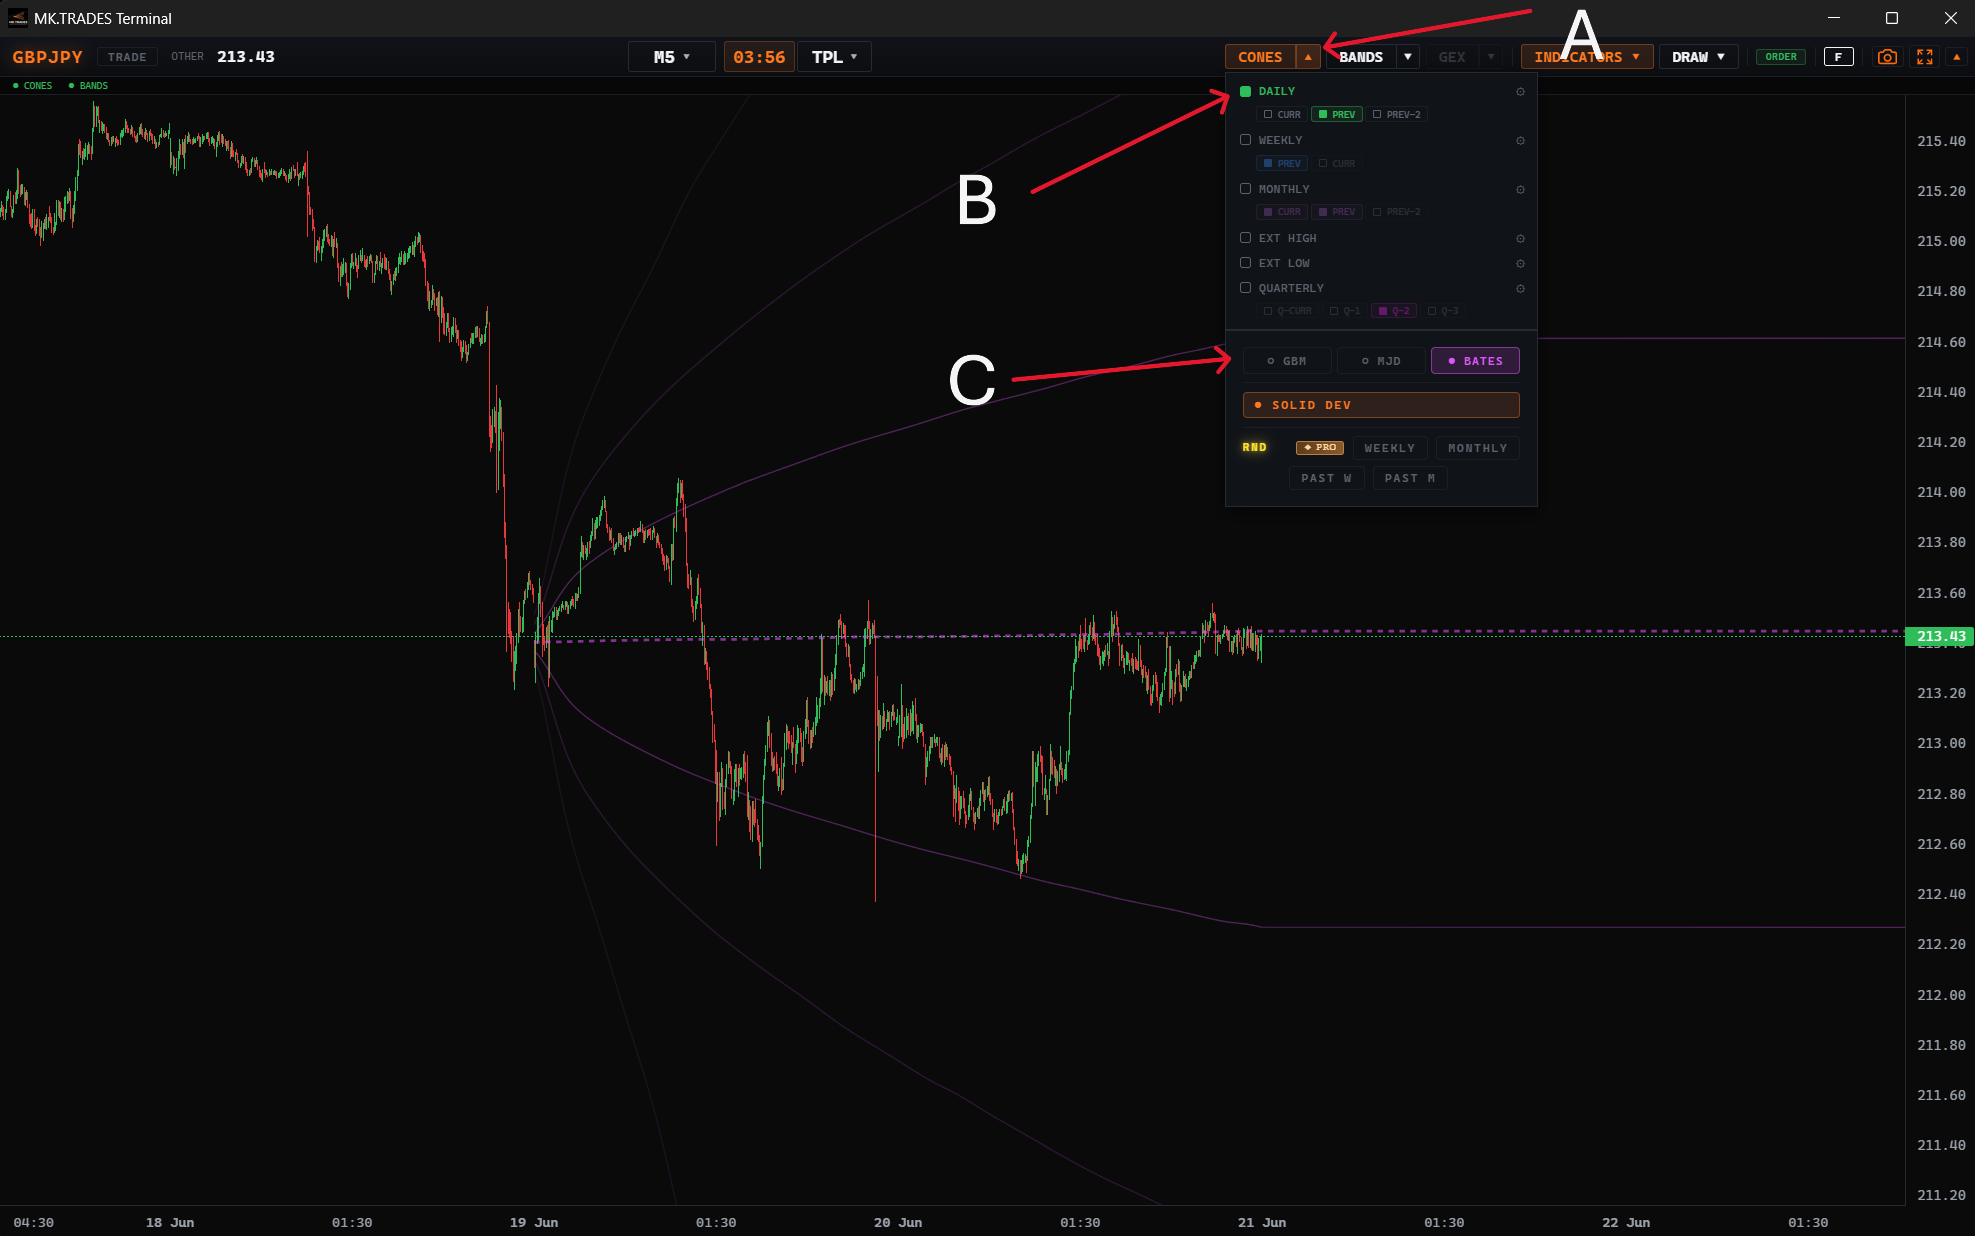The width and height of the screenshot is (1975, 1236).
Task: Open settings gear for MONTHLY cones
Action: 1520,190
